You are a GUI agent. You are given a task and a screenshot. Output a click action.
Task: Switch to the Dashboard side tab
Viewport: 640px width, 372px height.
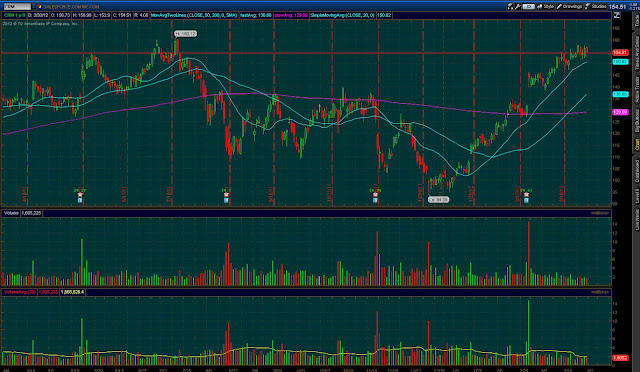coord(636,171)
